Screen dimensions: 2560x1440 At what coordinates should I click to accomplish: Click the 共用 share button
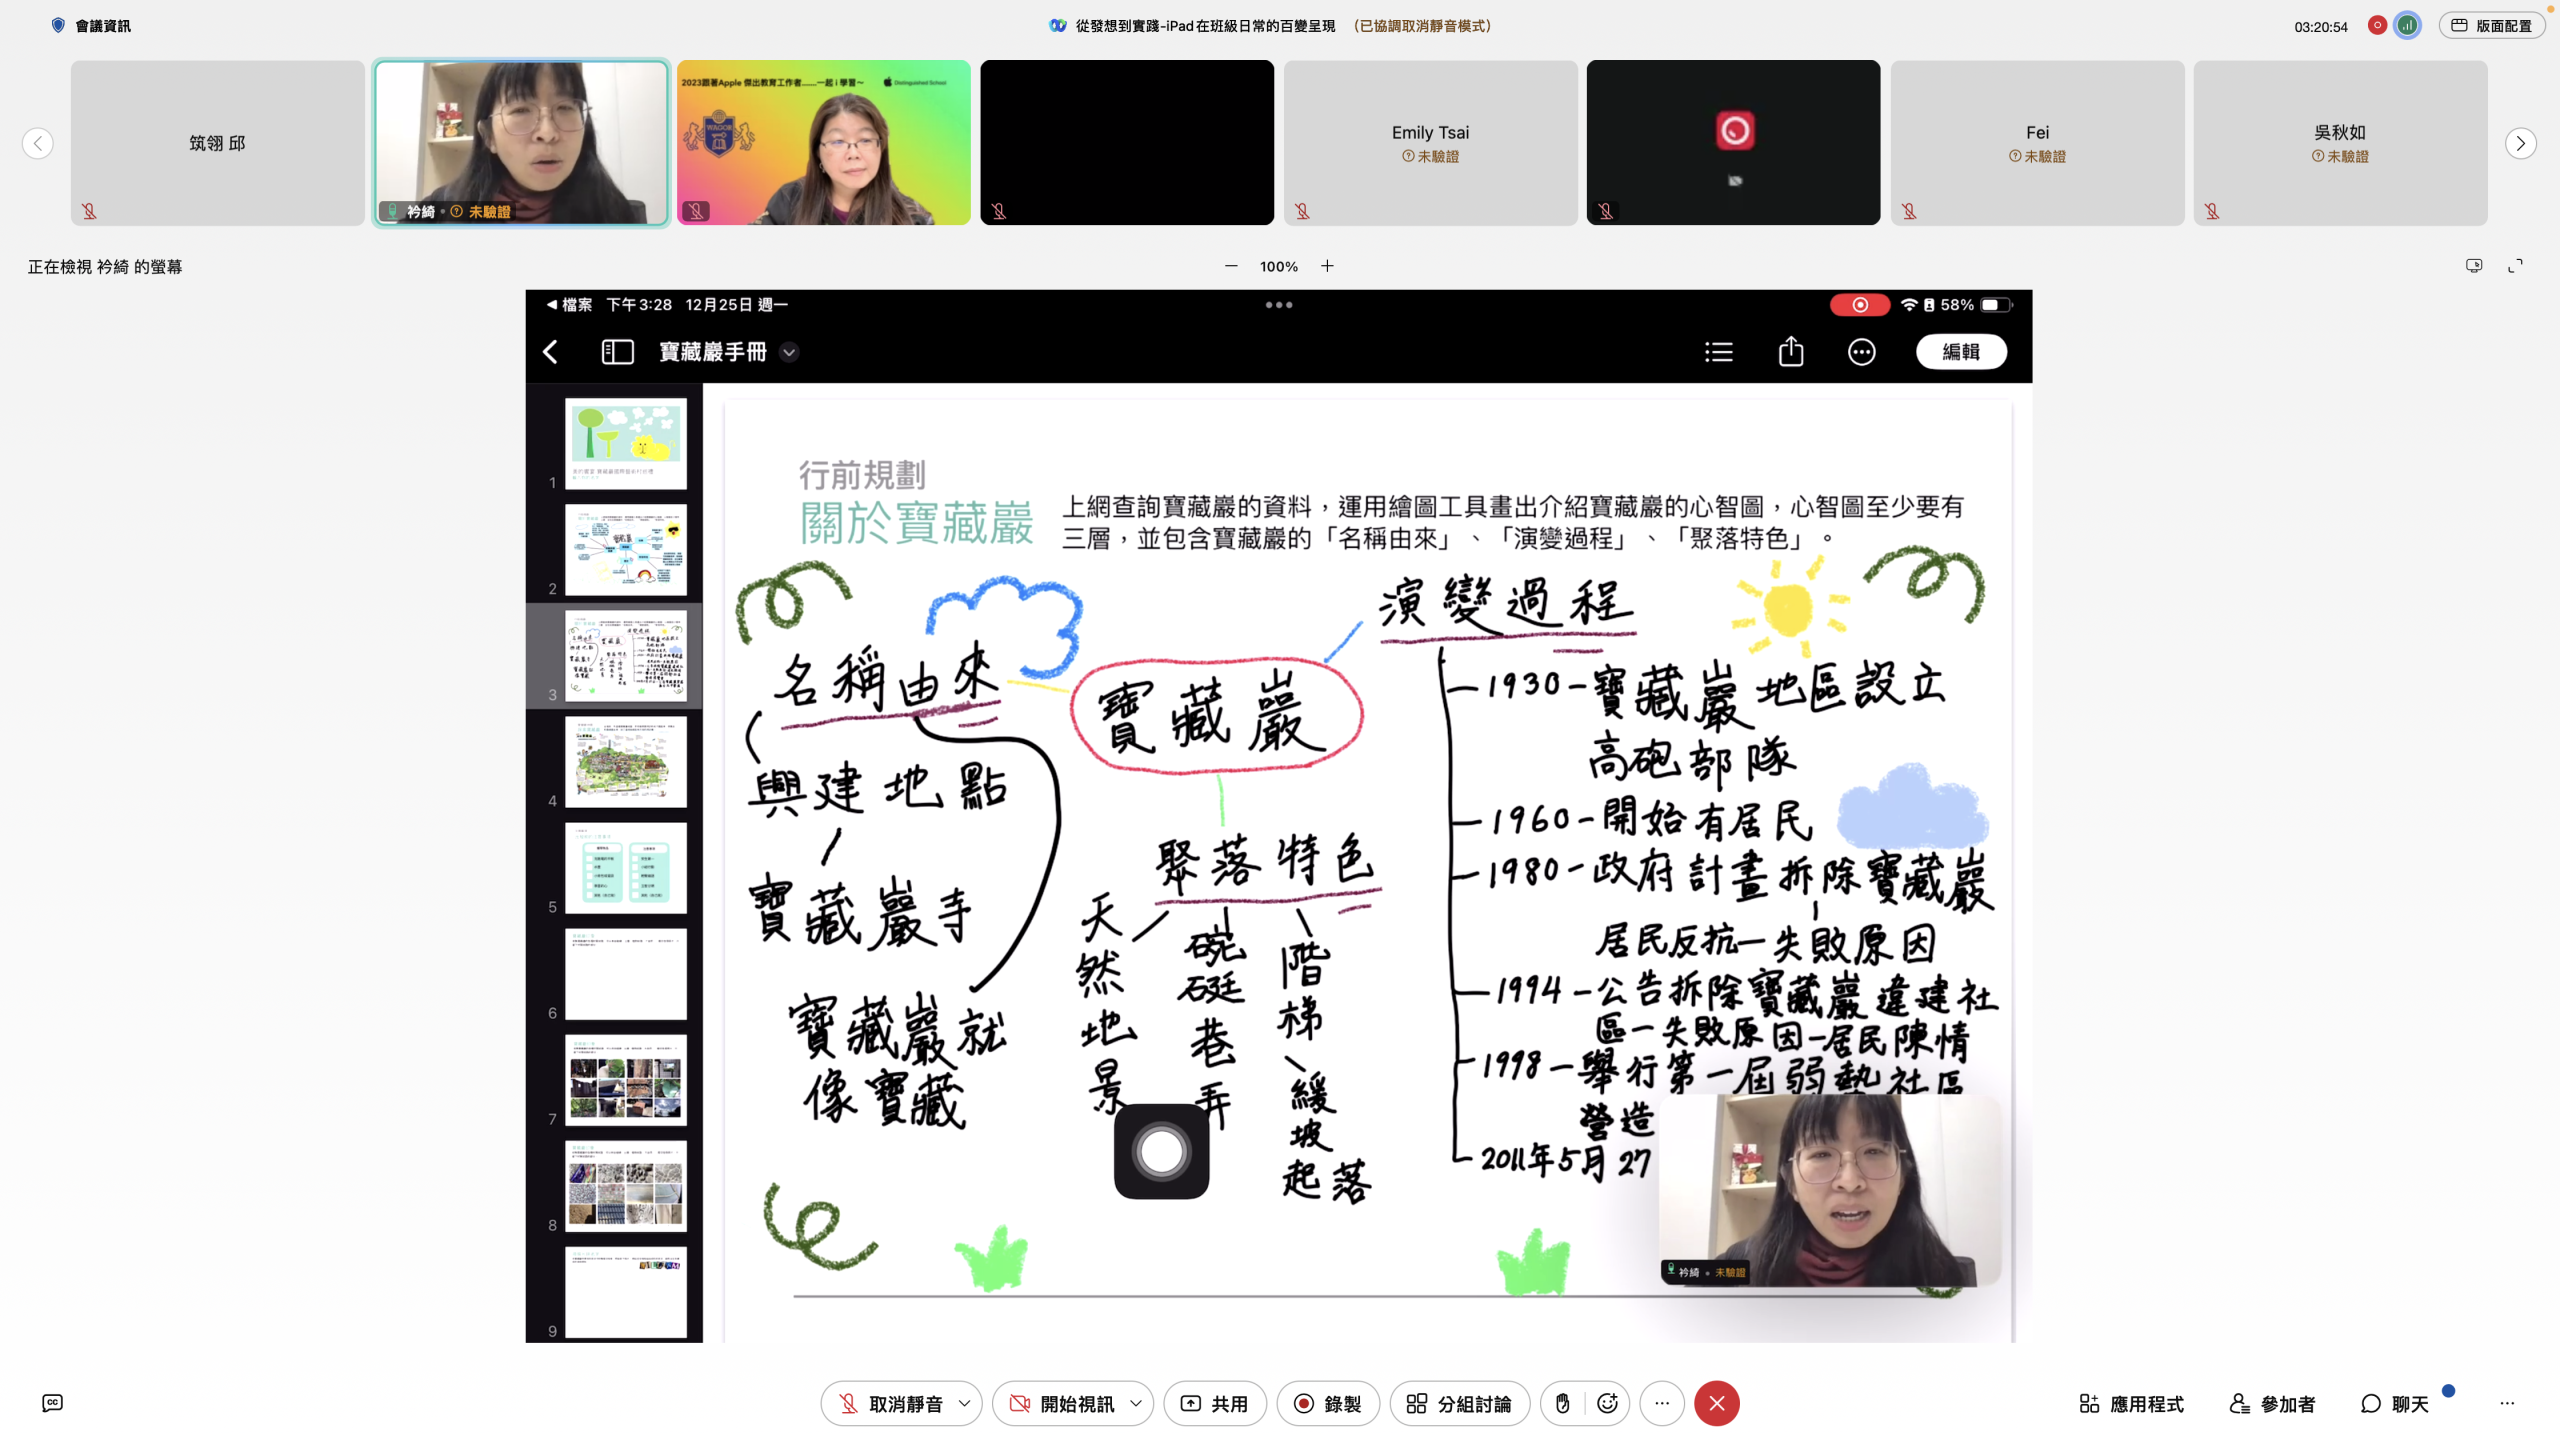pos(1214,1403)
